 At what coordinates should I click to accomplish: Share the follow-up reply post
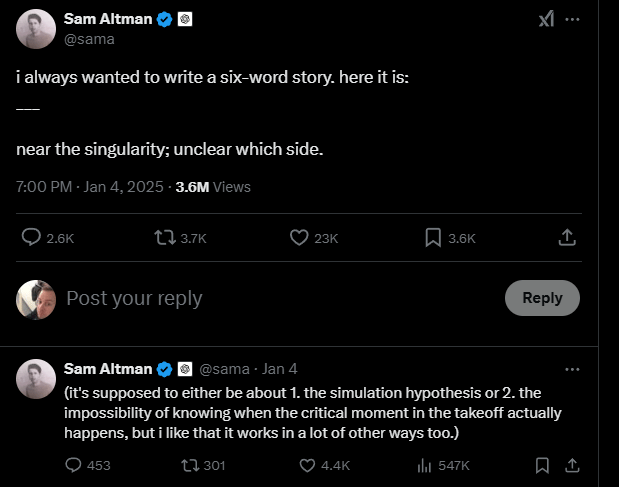coord(573,465)
